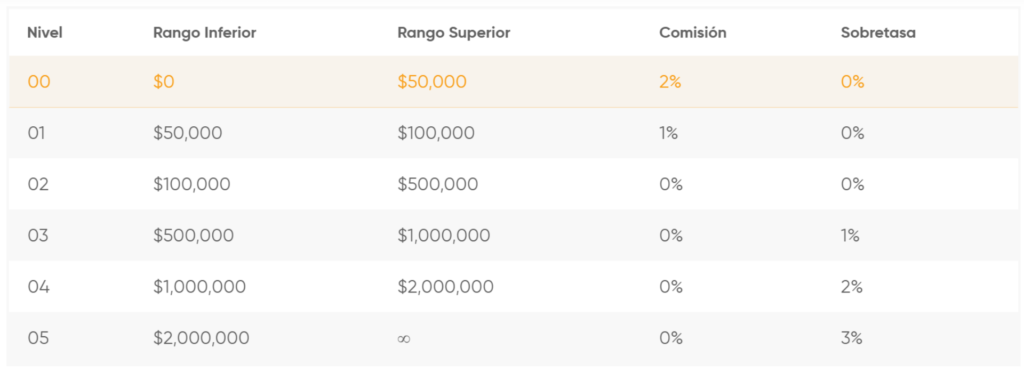Click the $500,000 upper range of level 02
The height and width of the screenshot is (373, 1024).
click(438, 184)
